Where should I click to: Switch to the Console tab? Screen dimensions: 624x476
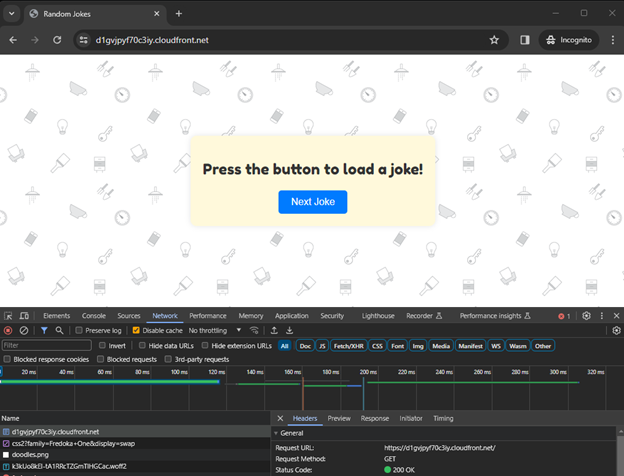tap(93, 315)
